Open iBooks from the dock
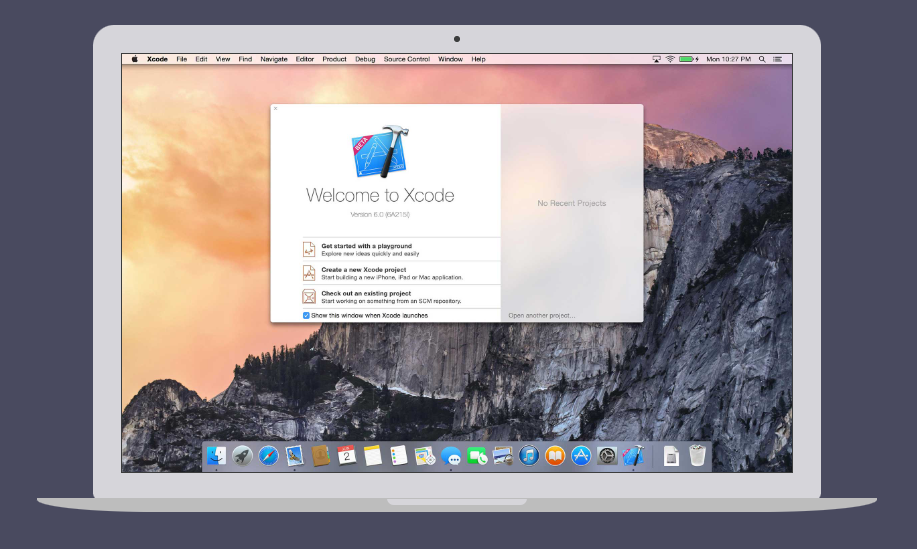Screen dimensions: 917x549 coord(554,455)
